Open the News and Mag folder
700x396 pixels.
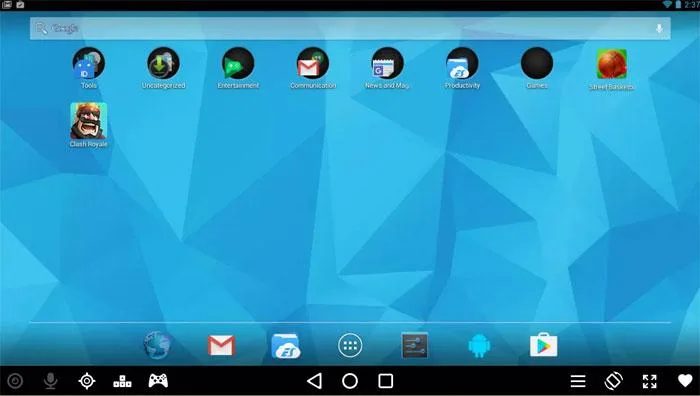[x=388, y=63]
